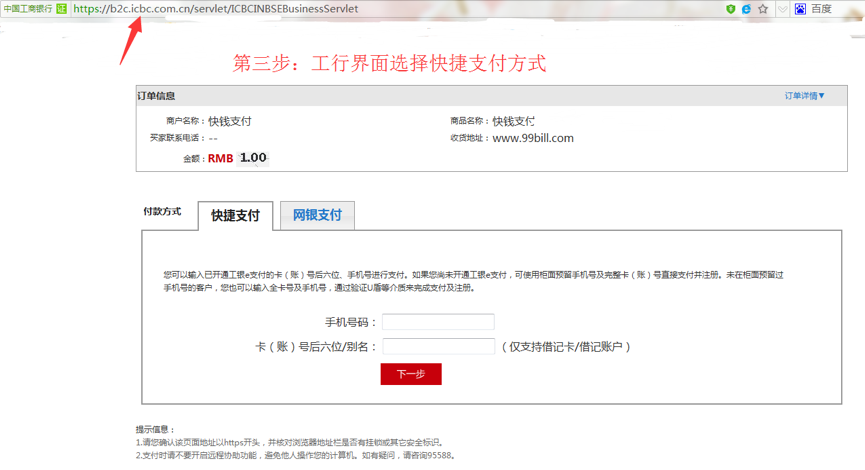This screenshot has width=865, height=470.
Task: Click the 订单信息 header label
Action: [x=156, y=96]
